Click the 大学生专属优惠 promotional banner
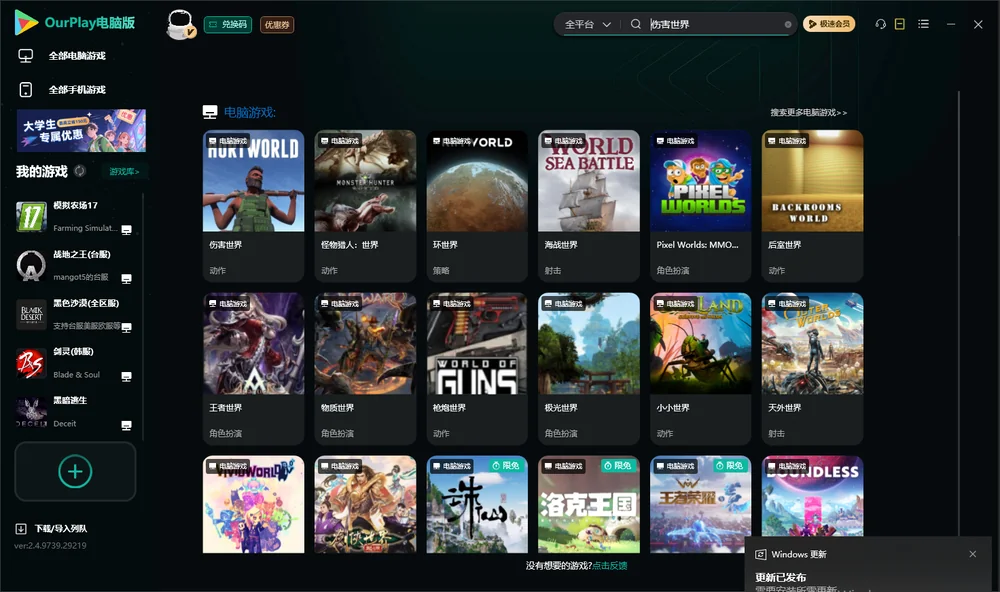Screen dimensions: 1000x592 [x=82, y=130]
